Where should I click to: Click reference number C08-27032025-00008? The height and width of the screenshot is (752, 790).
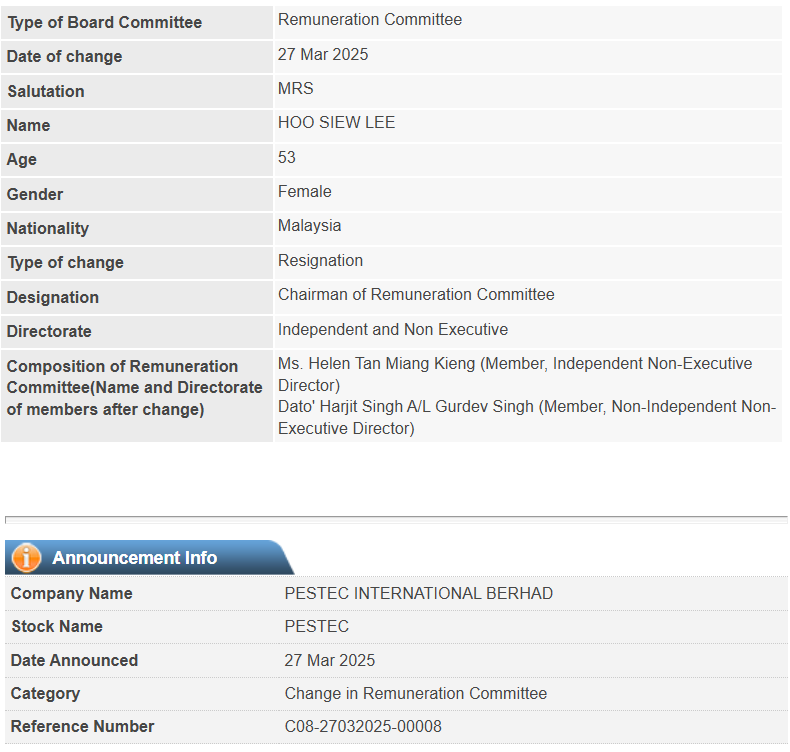coord(363,726)
